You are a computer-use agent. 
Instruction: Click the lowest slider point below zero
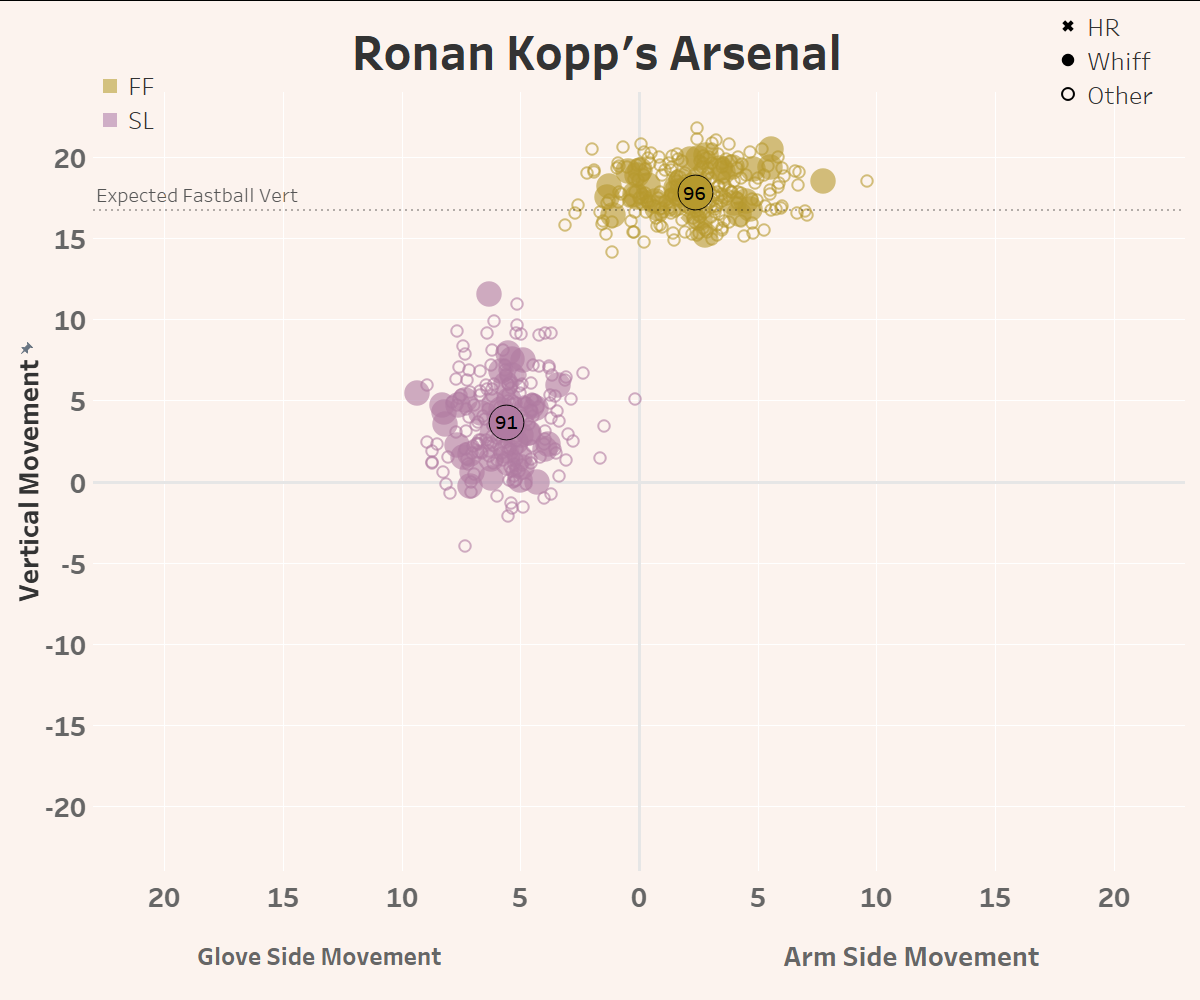[x=465, y=546]
